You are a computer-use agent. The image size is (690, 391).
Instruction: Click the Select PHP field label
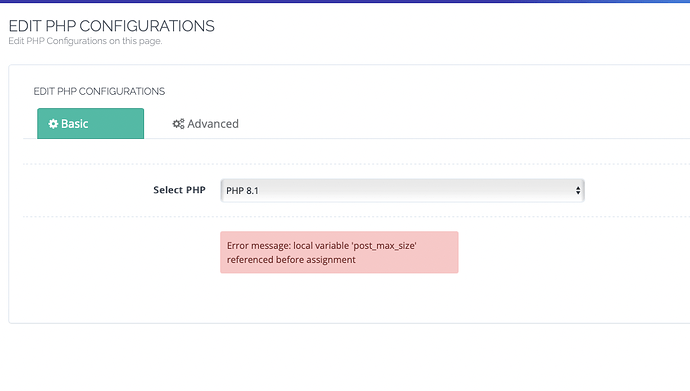pyautogui.click(x=179, y=190)
